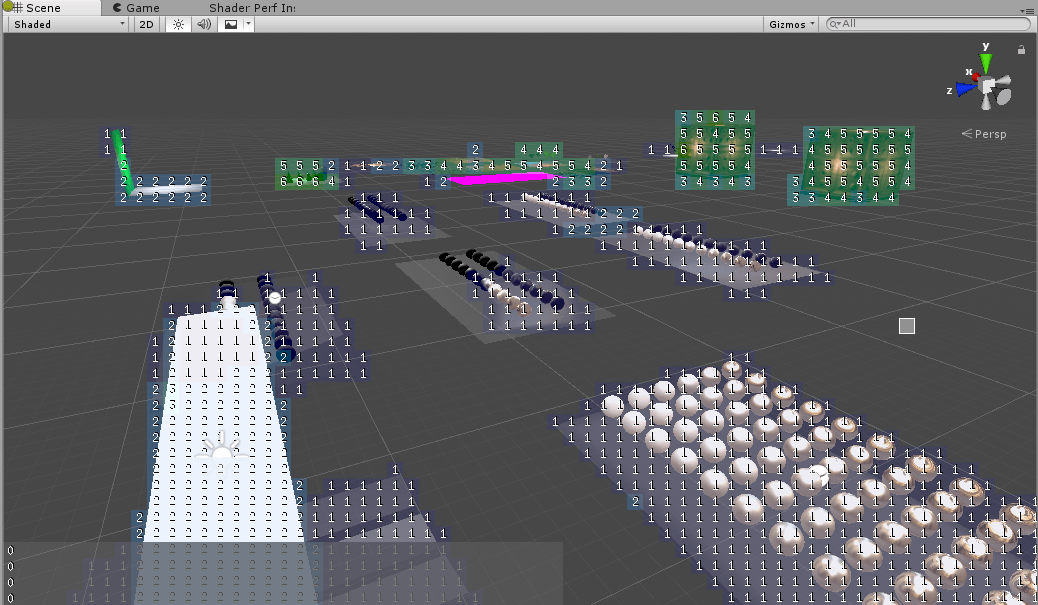Toggle scene lighting with the sun icon
Viewport: 1038px width, 605px height.
[x=178, y=24]
